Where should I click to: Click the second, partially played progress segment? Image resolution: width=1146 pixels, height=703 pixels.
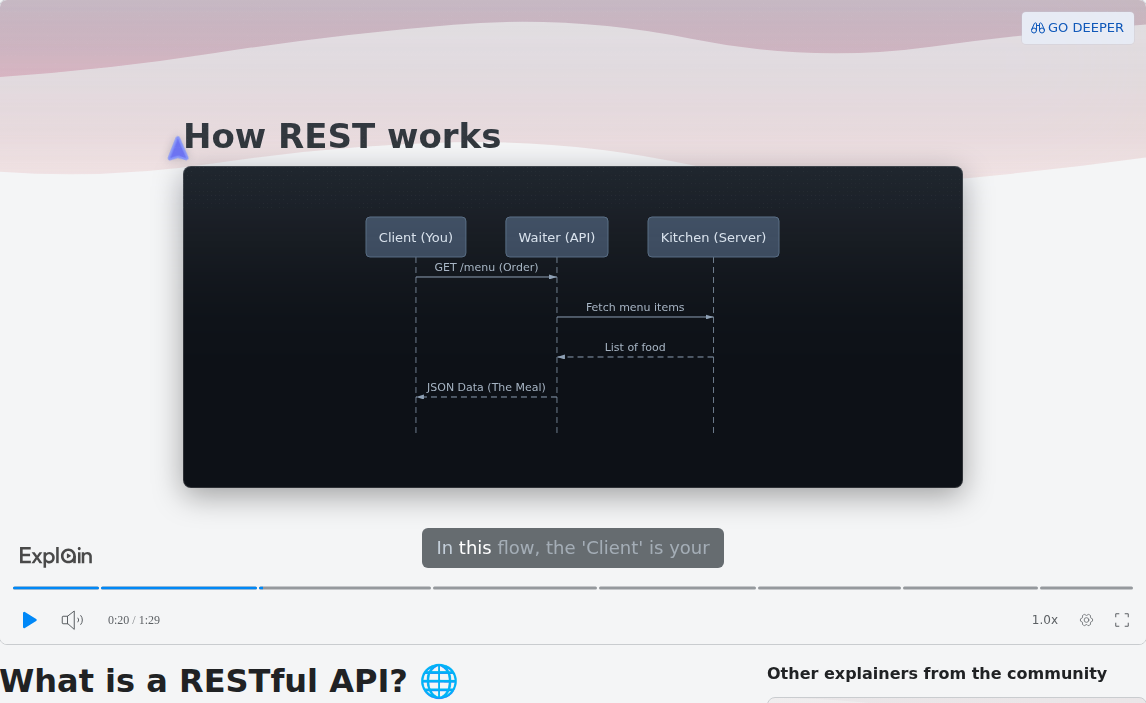(x=179, y=588)
